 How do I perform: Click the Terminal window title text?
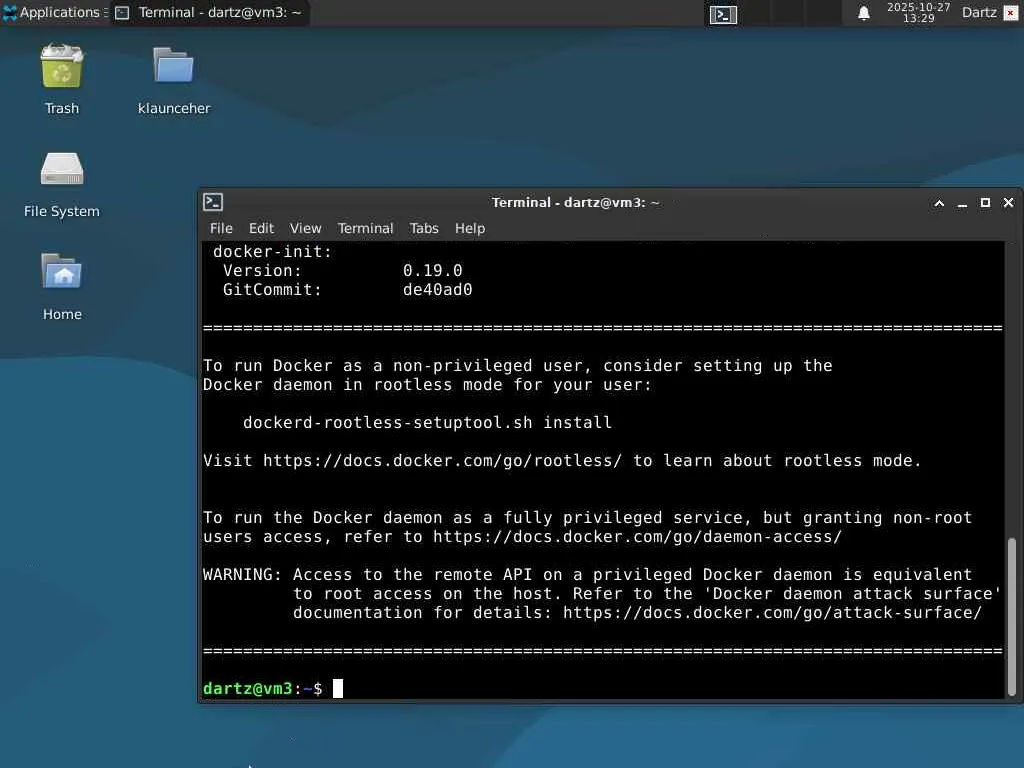(575, 202)
